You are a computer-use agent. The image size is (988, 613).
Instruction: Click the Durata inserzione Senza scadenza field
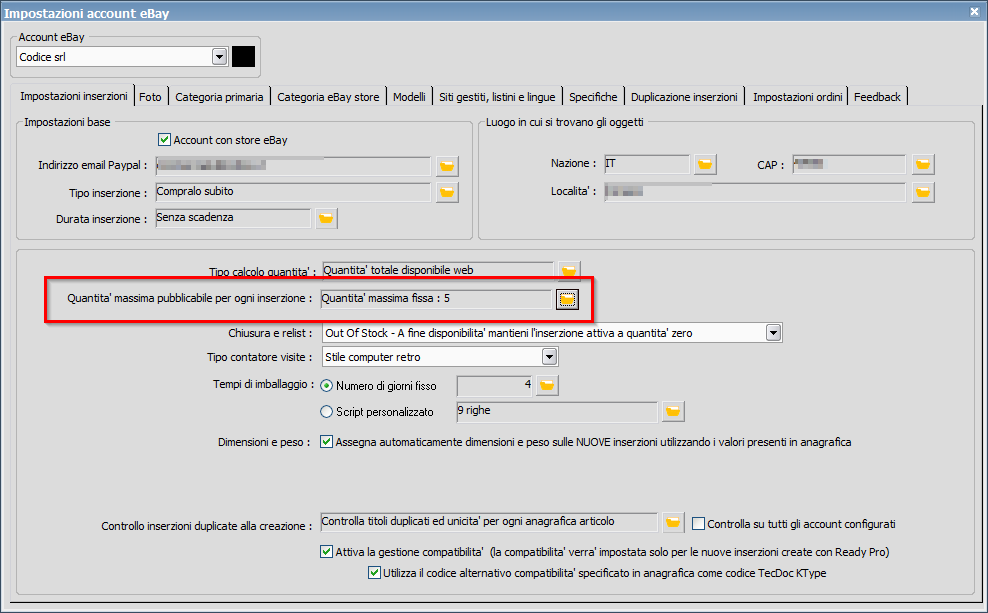(233, 218)
